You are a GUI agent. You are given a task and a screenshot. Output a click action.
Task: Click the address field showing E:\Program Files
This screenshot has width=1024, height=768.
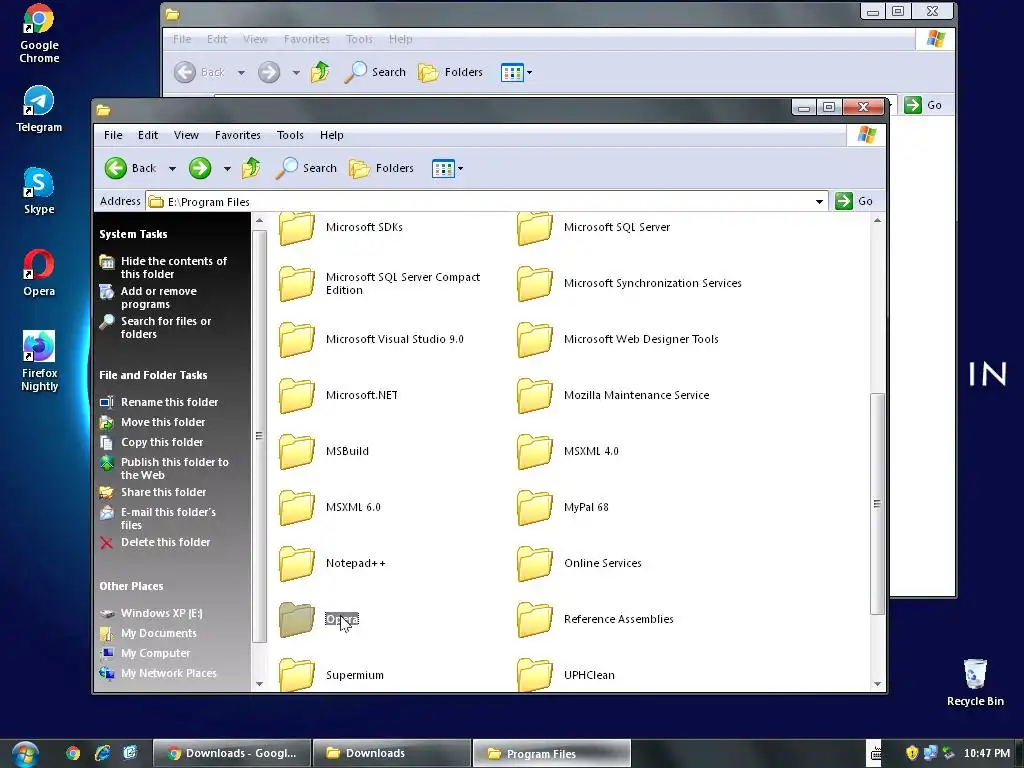tap(487, 202)
